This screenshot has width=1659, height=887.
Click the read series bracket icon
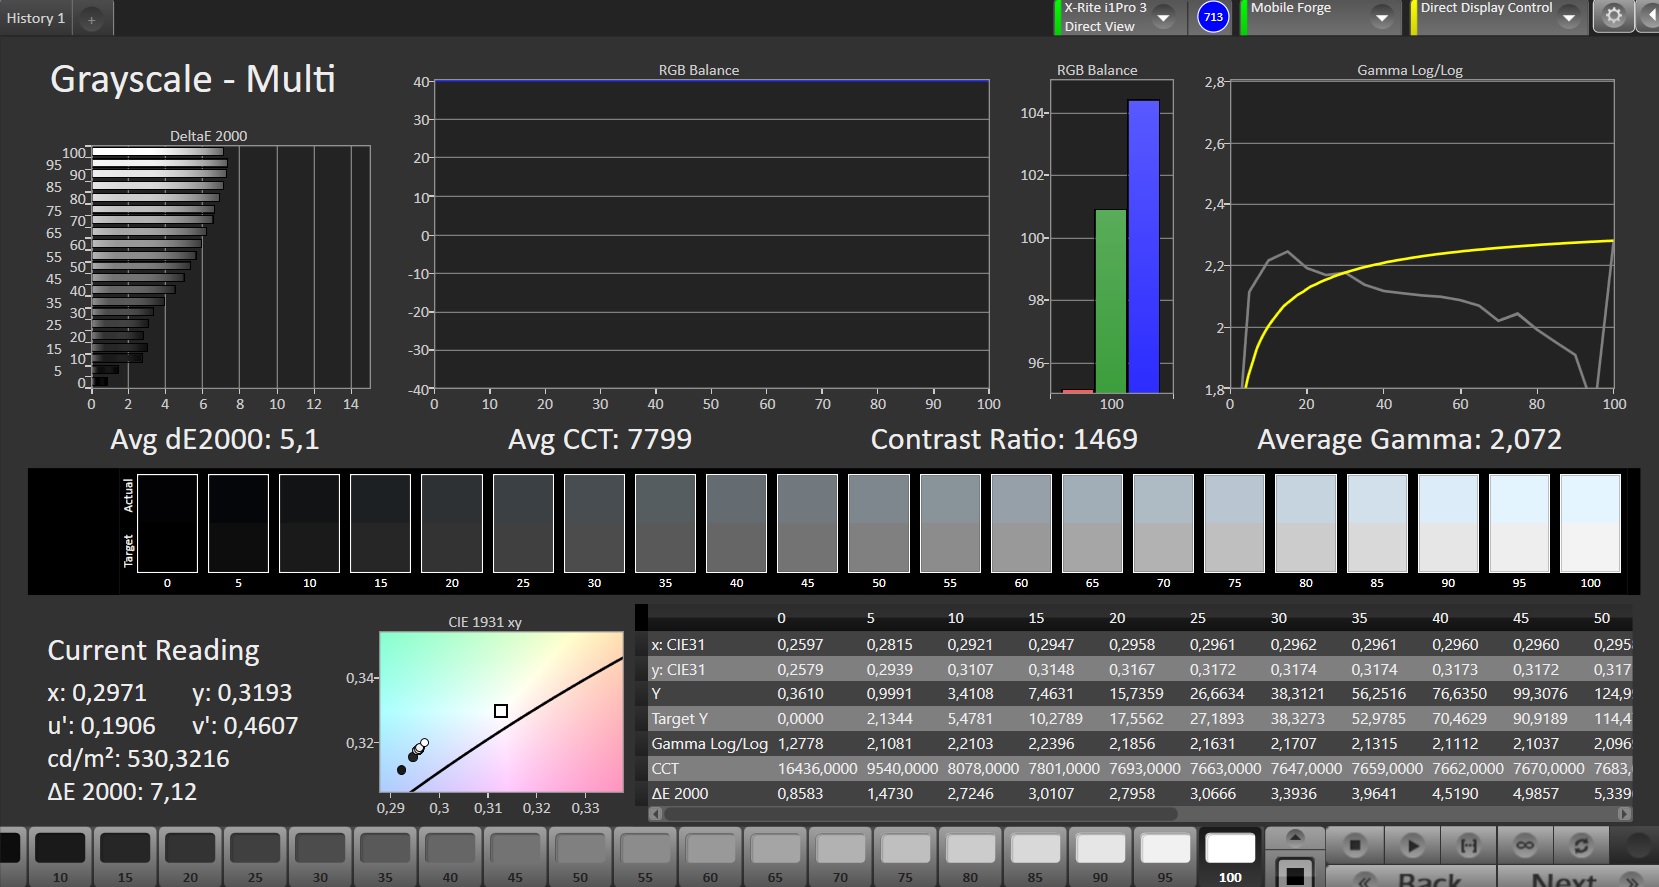(x=1468, y=846)
